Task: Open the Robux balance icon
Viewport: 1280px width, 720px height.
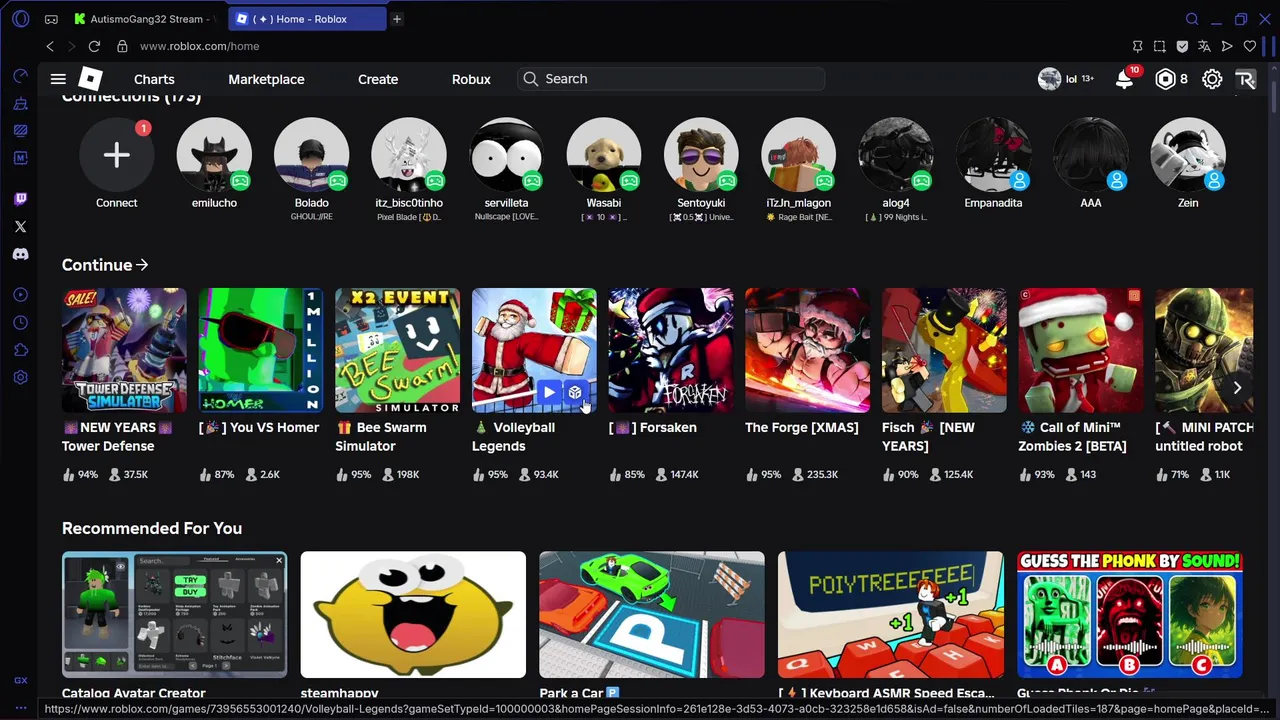Action: point(1165,79)
